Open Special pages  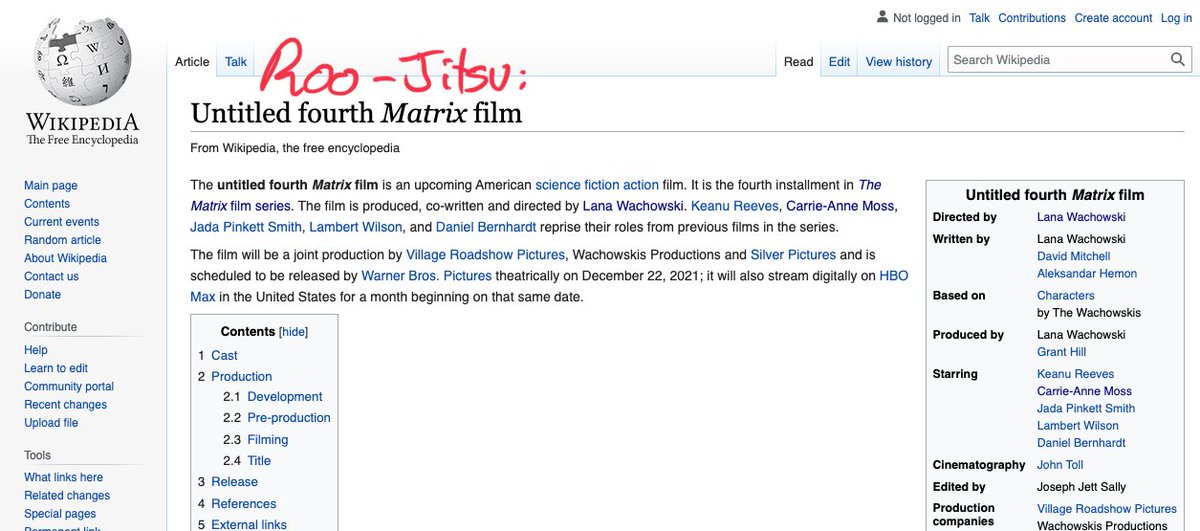point(60,514)
